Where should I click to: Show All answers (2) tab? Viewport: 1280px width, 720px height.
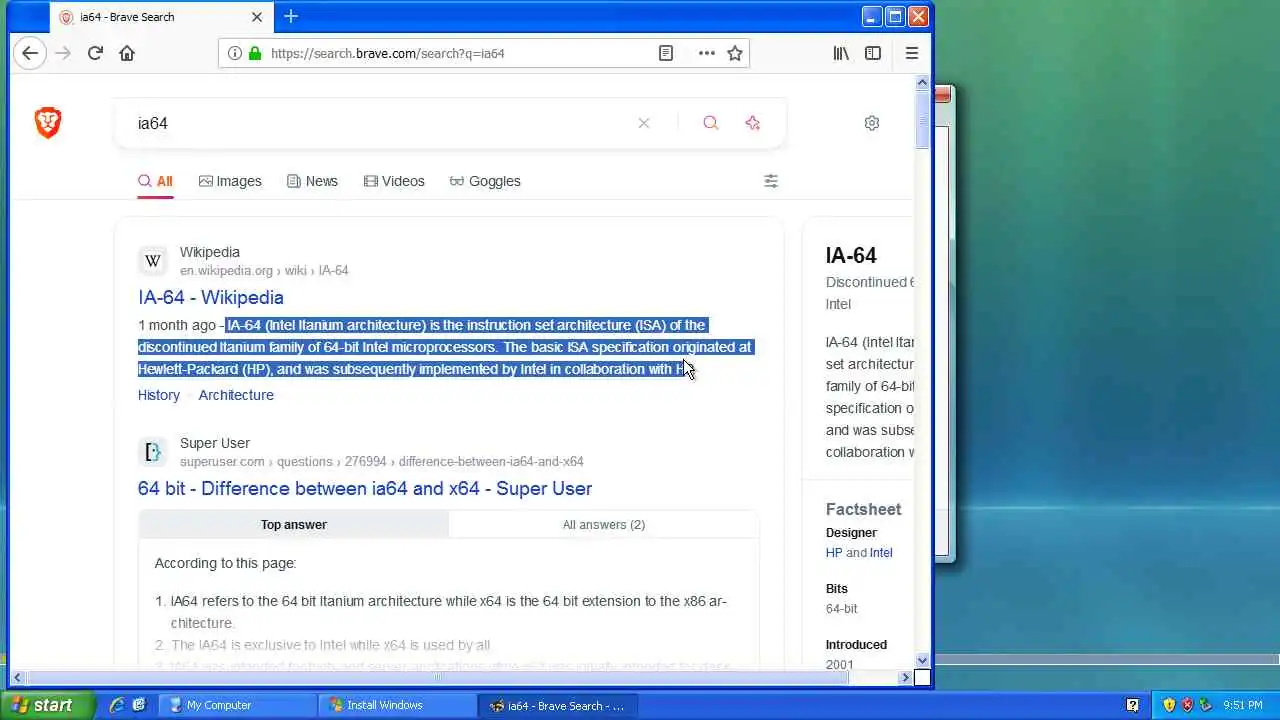pyautogui.click(x=604, y=524)
